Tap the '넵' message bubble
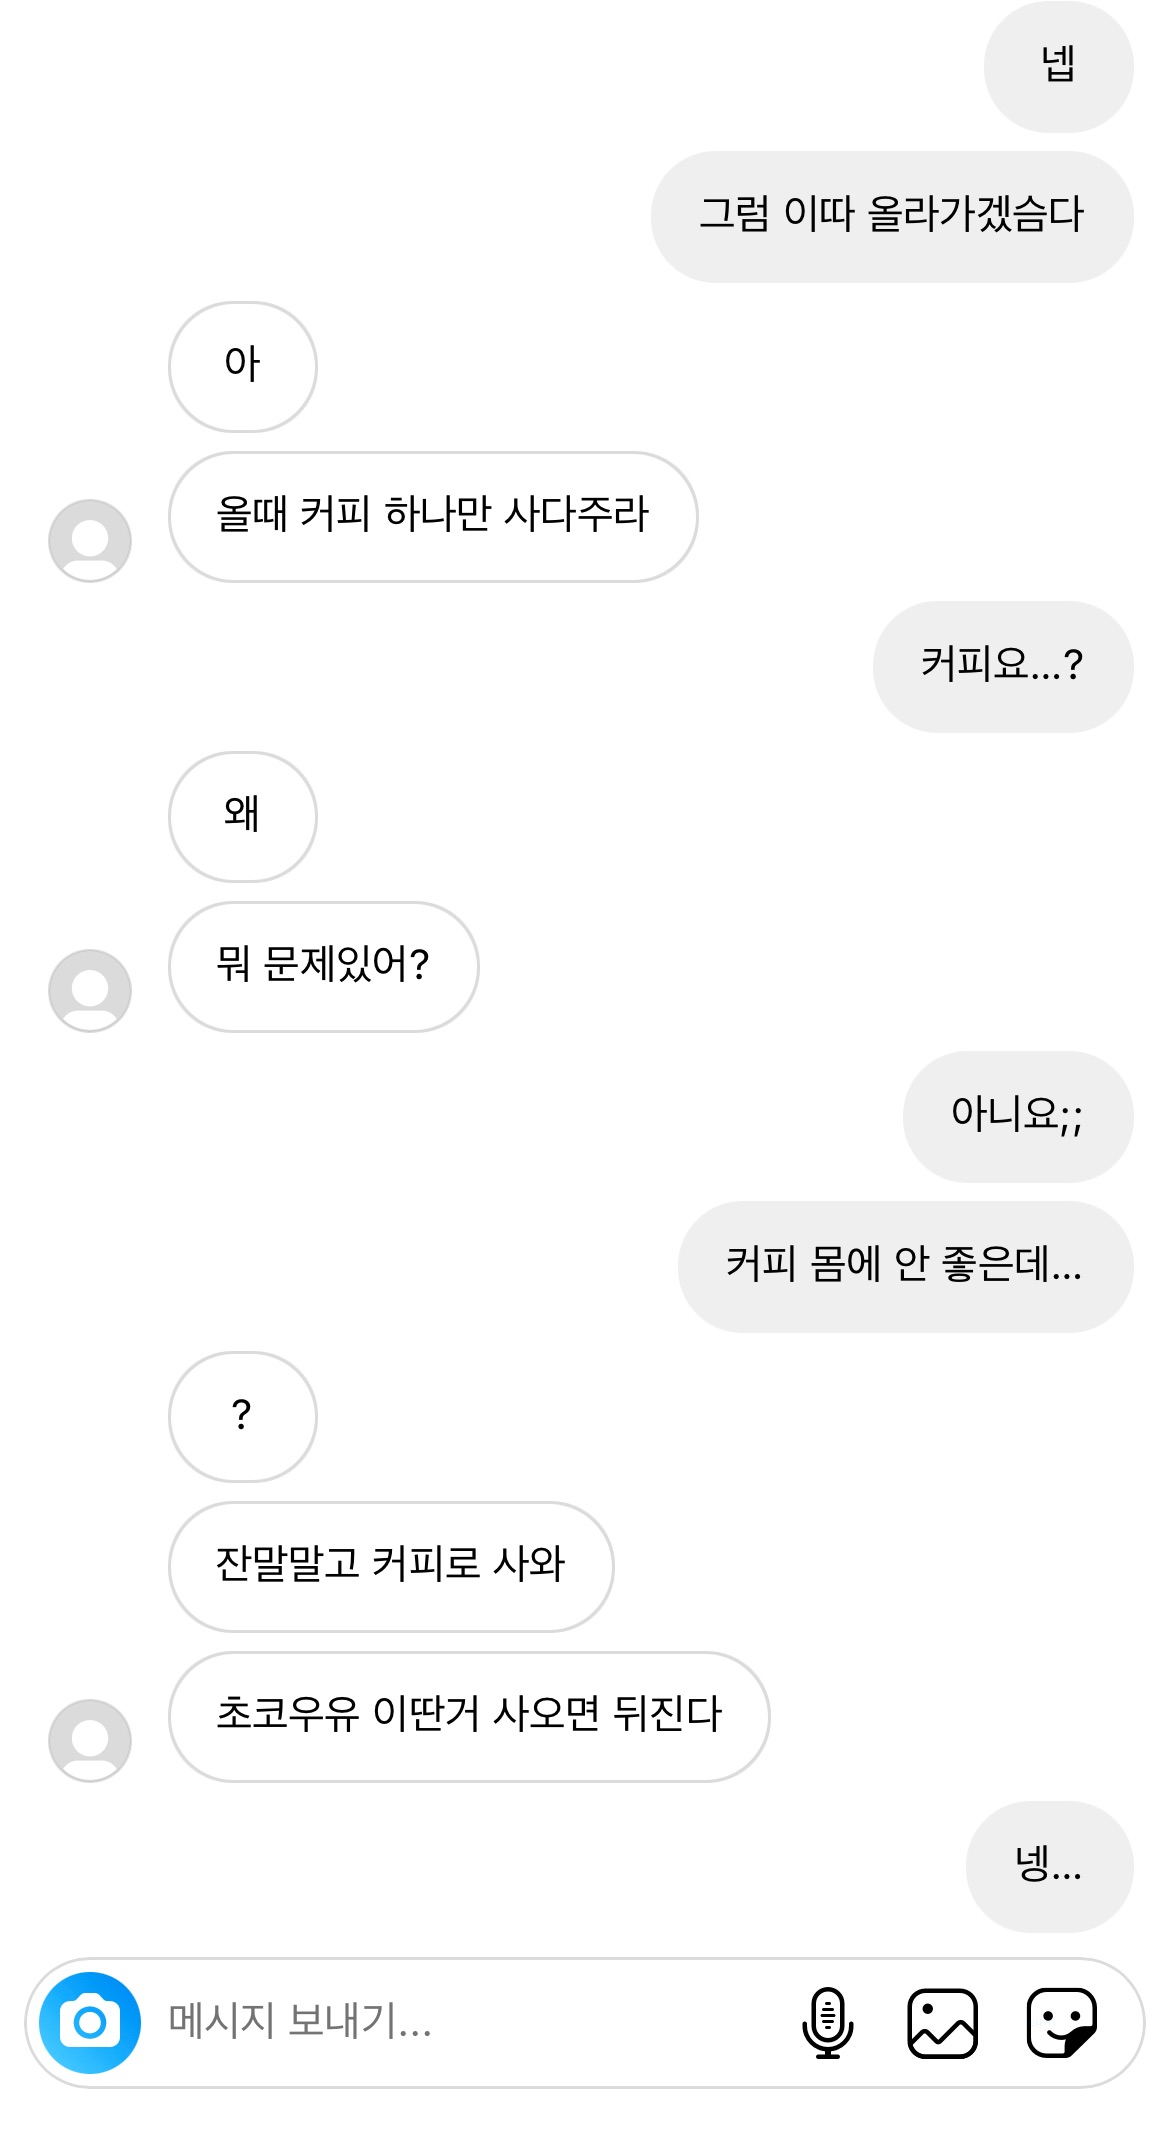The image size is (1170, 2134). (x=1058, y=67)
